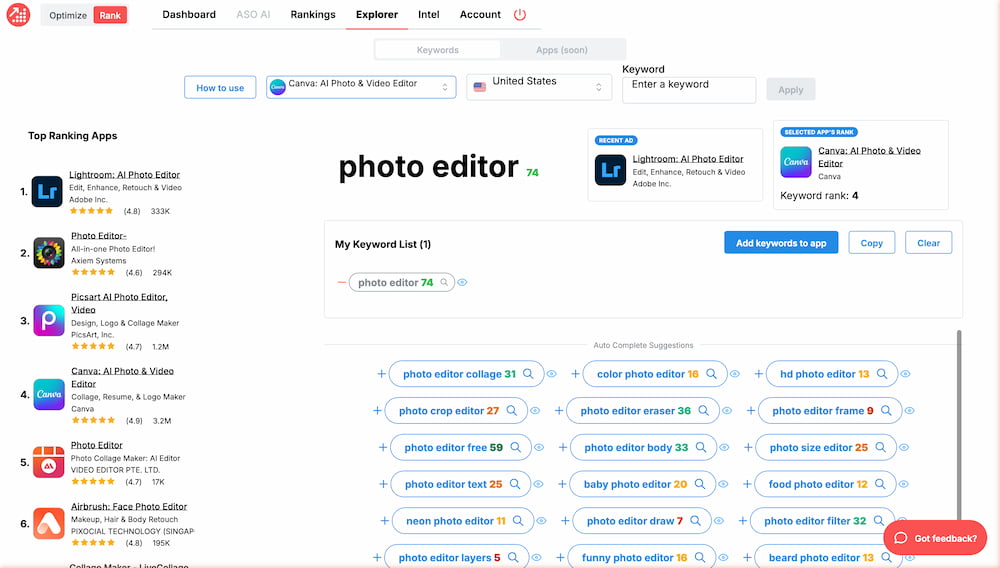Click inside the Enter a keyword field
Screen dimensions: 1000x568
click(x=689, y=90)
